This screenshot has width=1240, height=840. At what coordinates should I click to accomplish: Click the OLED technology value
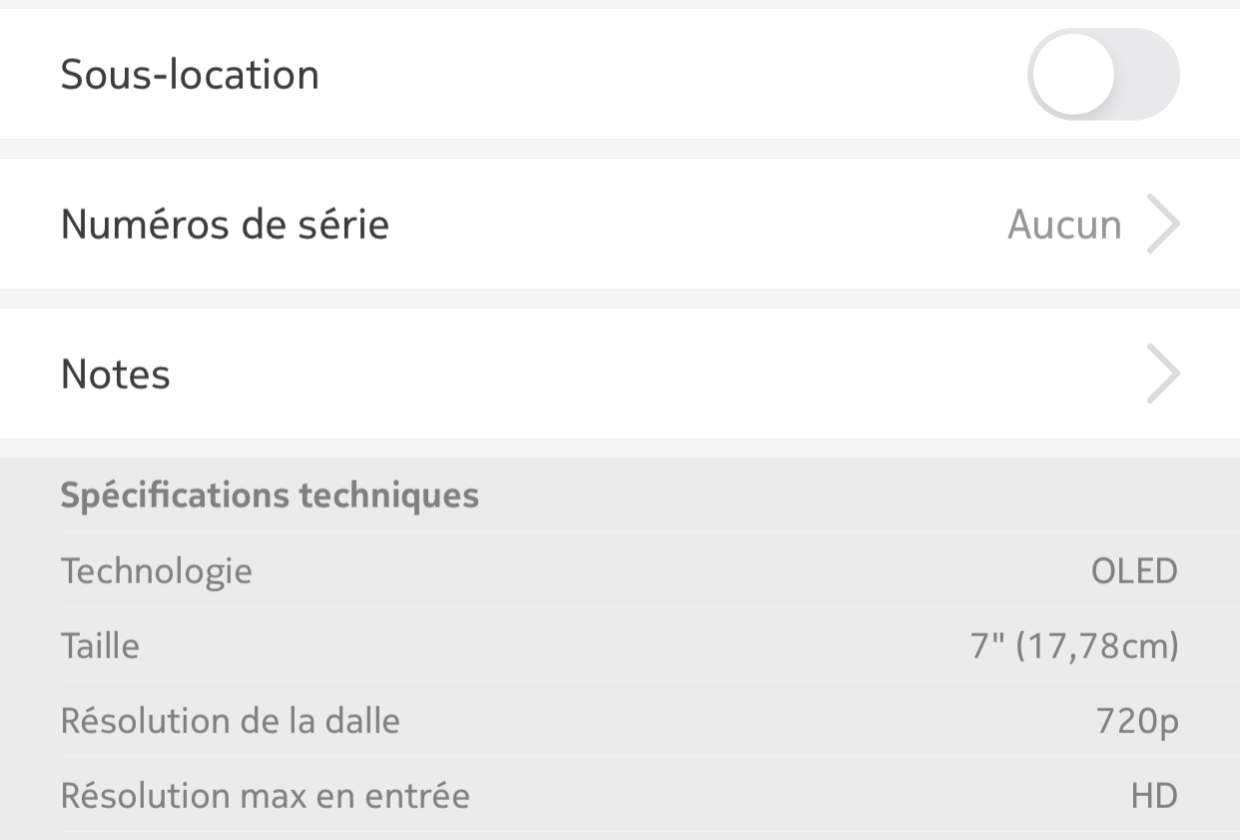pos(1134,572)
